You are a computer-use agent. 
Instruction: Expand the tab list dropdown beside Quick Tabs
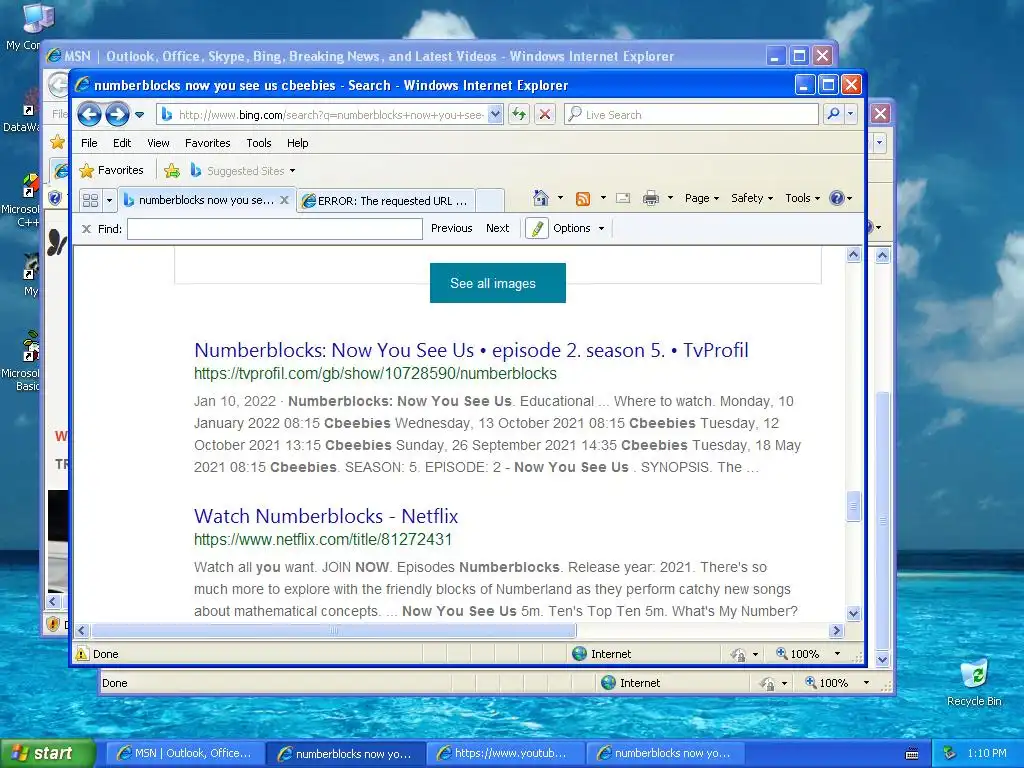coord(110,200)
